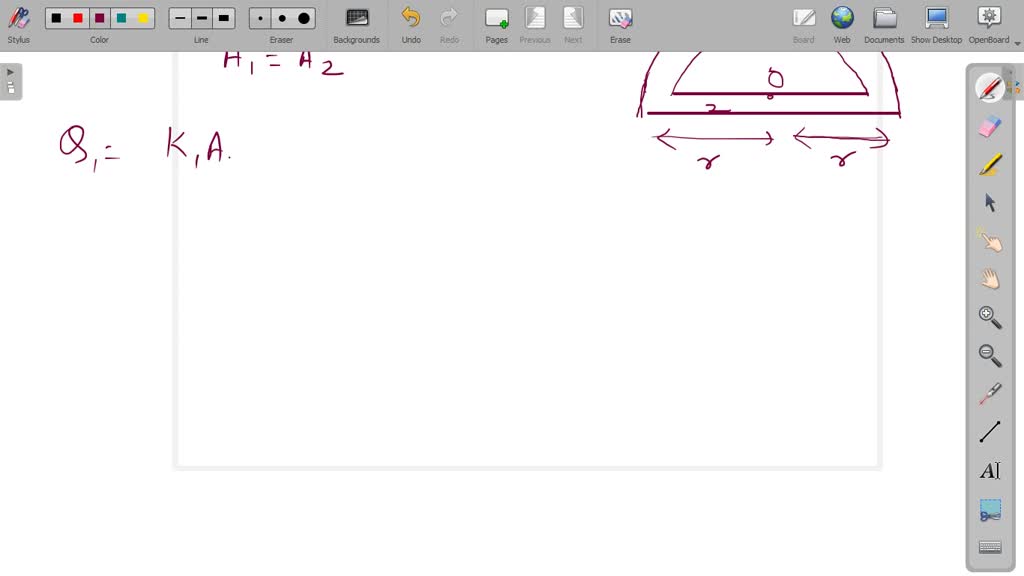The image size is (1024, 576).
Task: Switch to Board mode
Action: (x=803, y=25)
